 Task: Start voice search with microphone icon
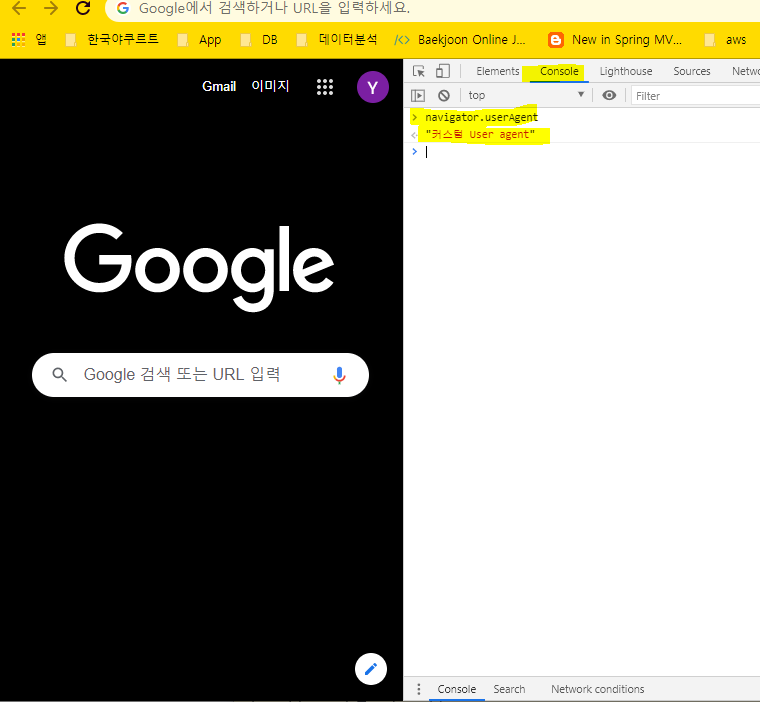pos(339,375)
